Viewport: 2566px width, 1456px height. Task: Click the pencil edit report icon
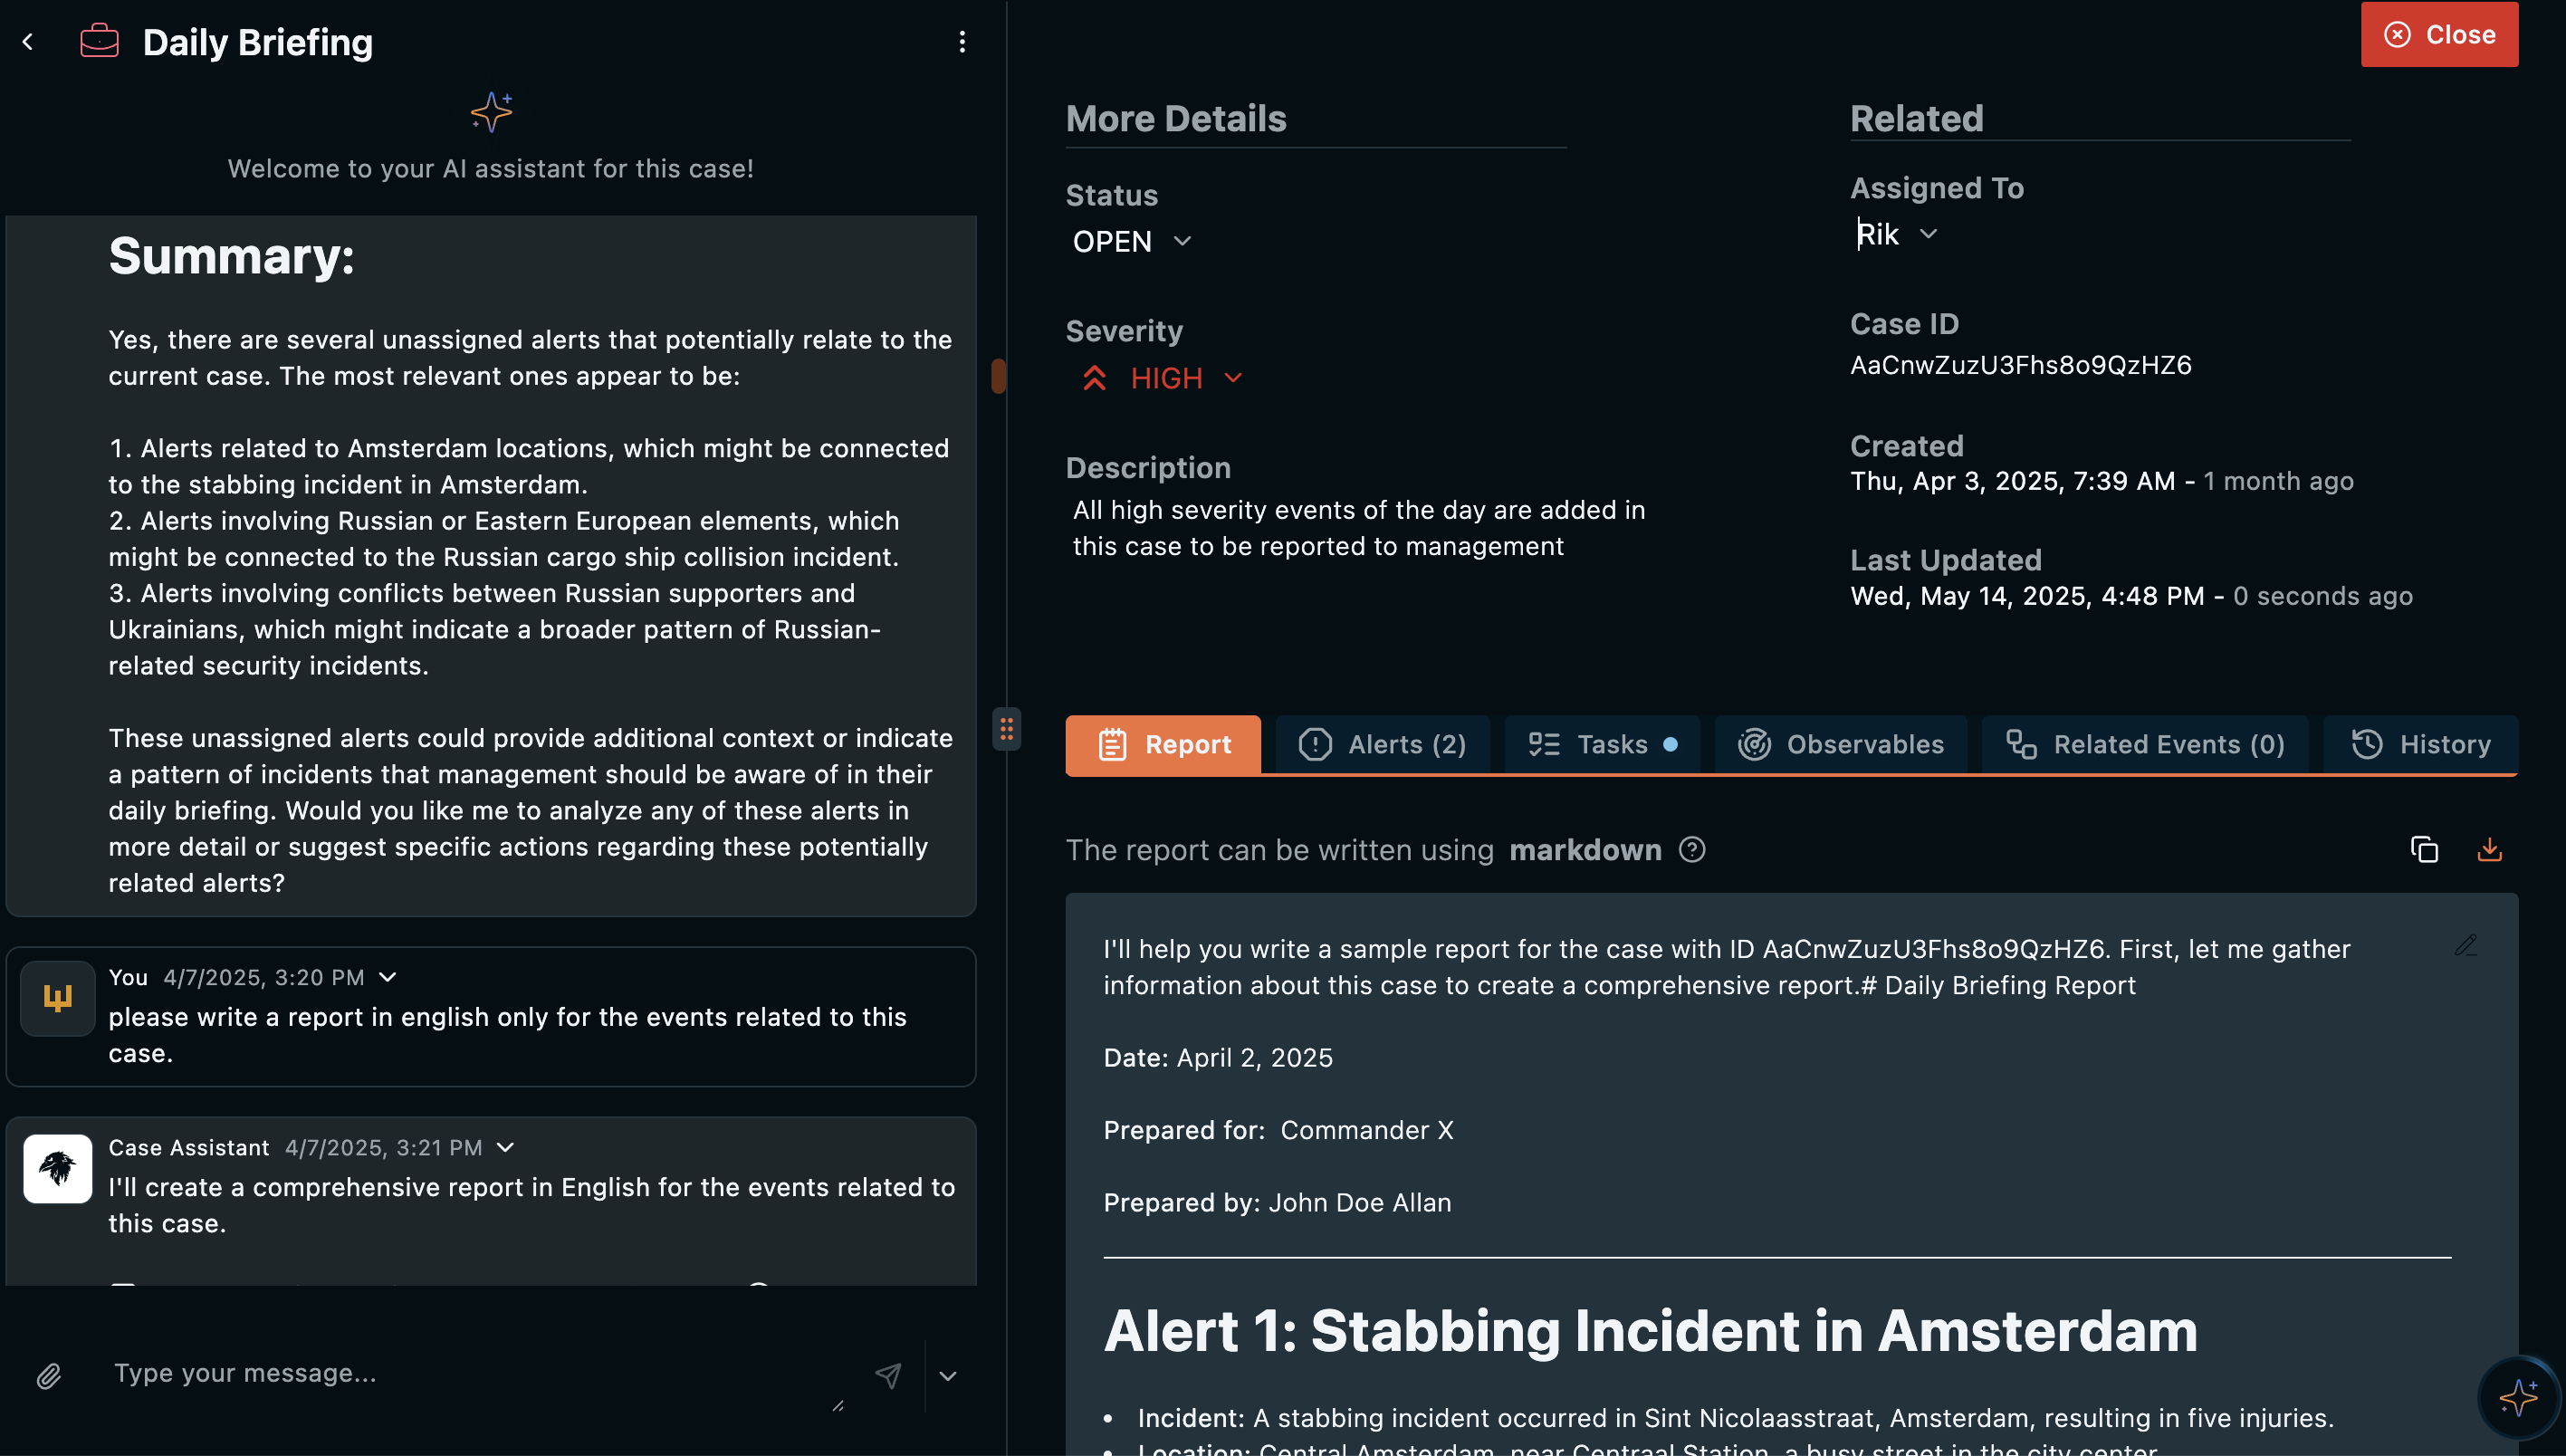(x=2466, y=946)
